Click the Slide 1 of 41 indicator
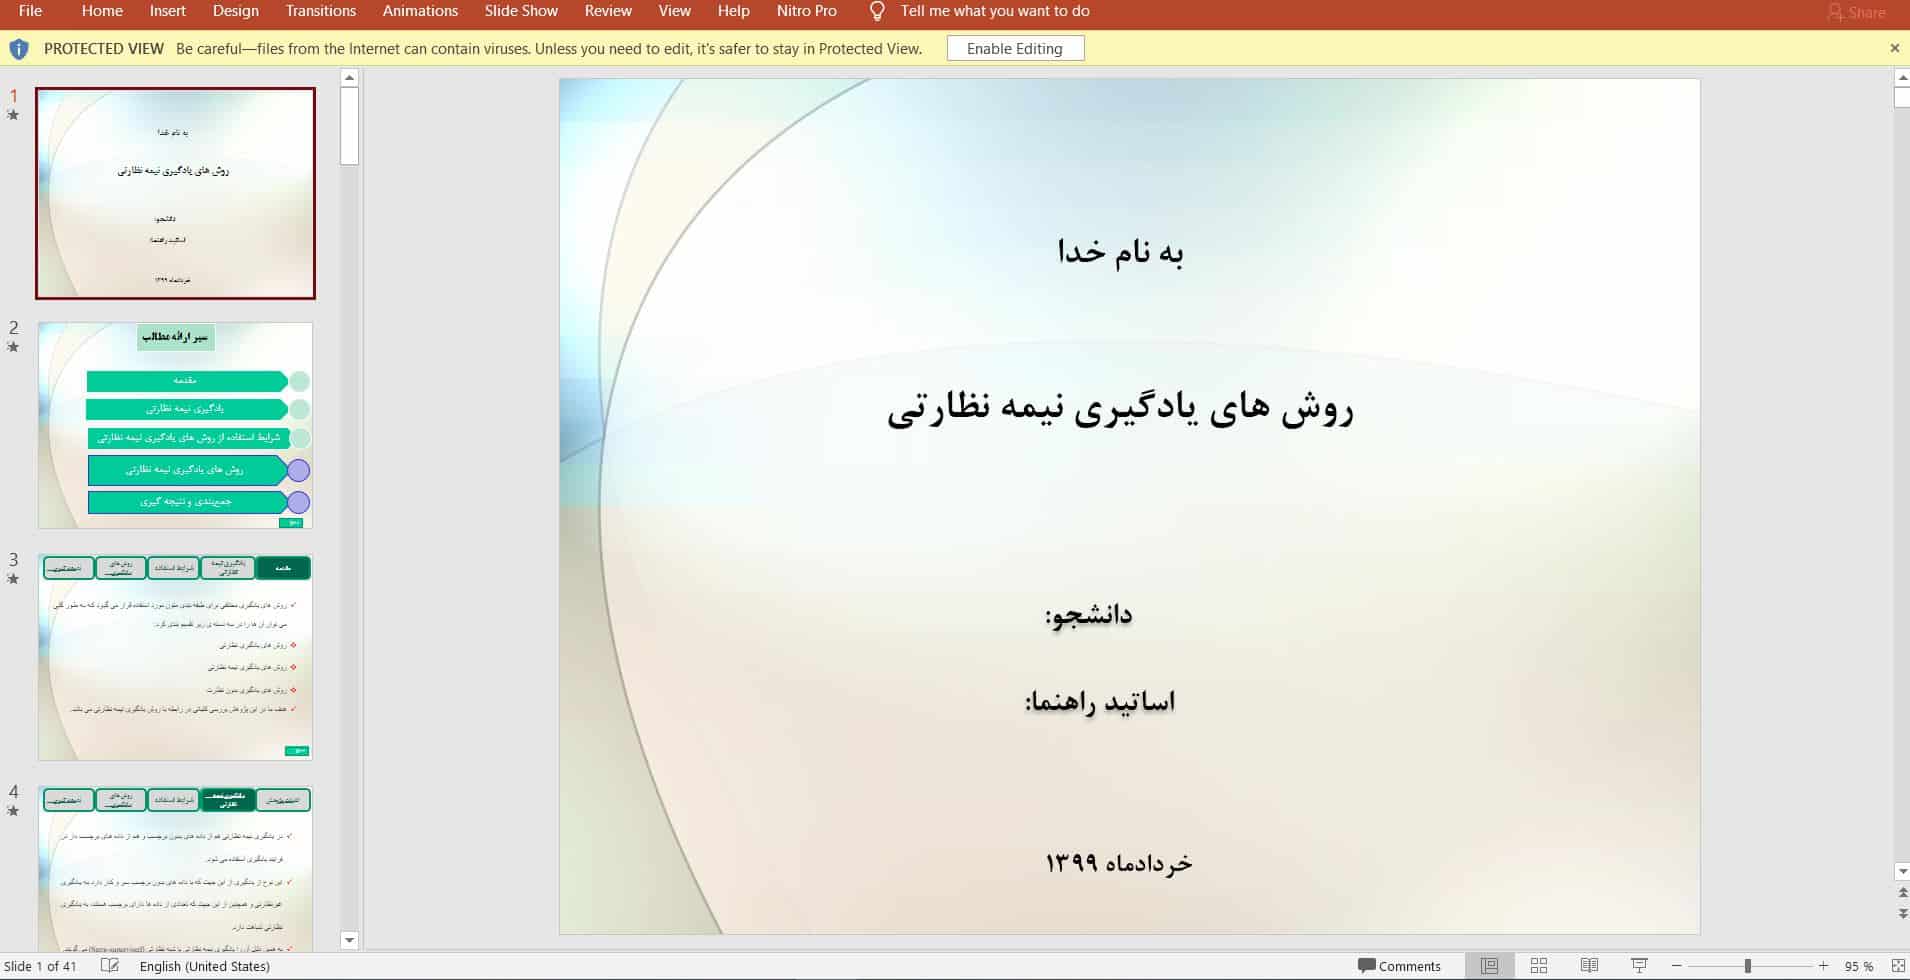The image size is (1910, 980). 41,966
